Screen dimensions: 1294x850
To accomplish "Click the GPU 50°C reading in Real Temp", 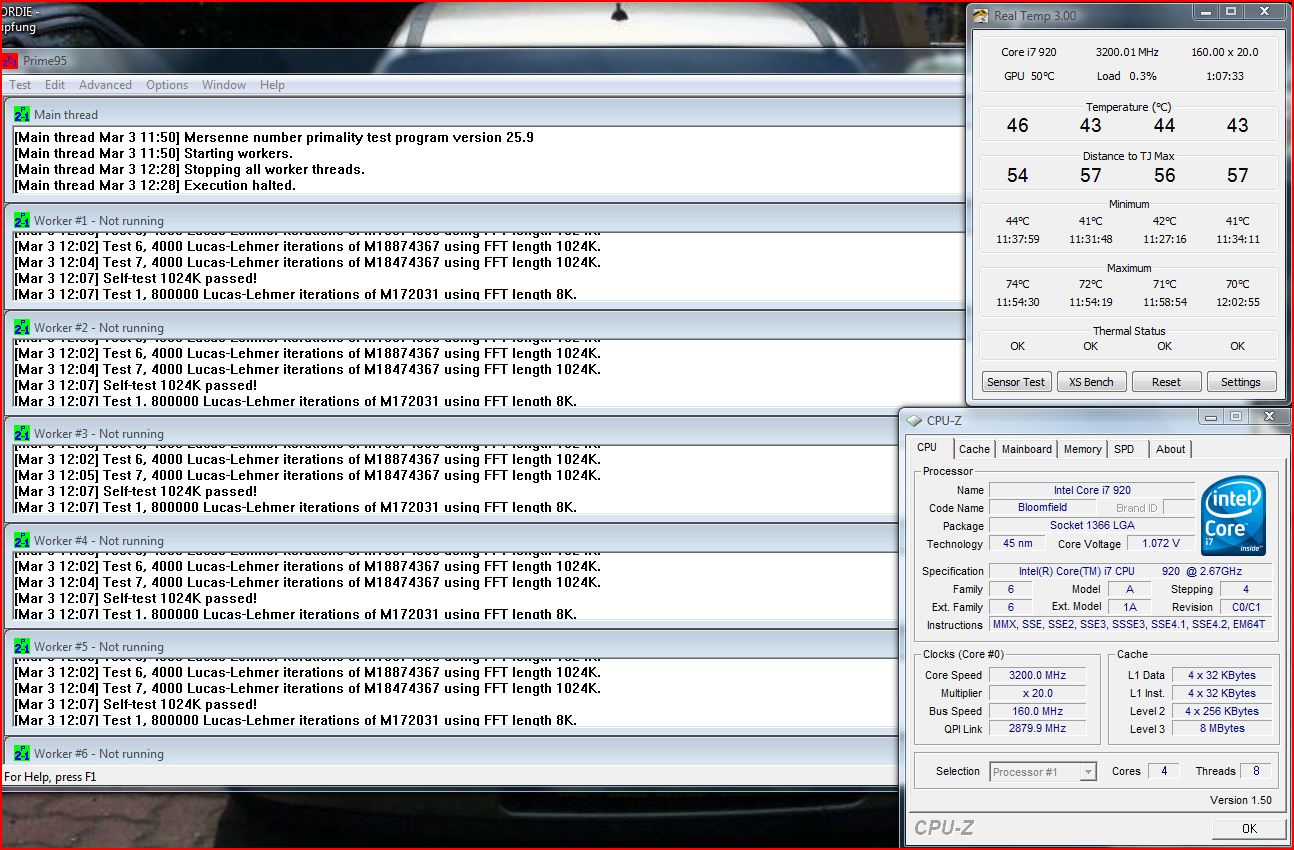I will click(1029, 76).
